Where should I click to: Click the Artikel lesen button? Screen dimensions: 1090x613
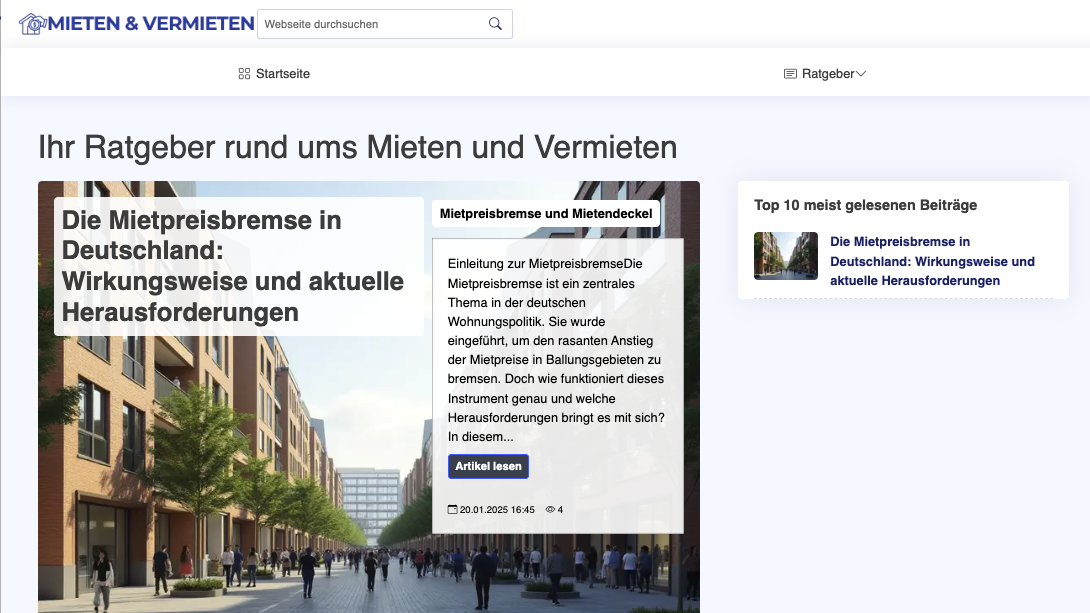488,466
